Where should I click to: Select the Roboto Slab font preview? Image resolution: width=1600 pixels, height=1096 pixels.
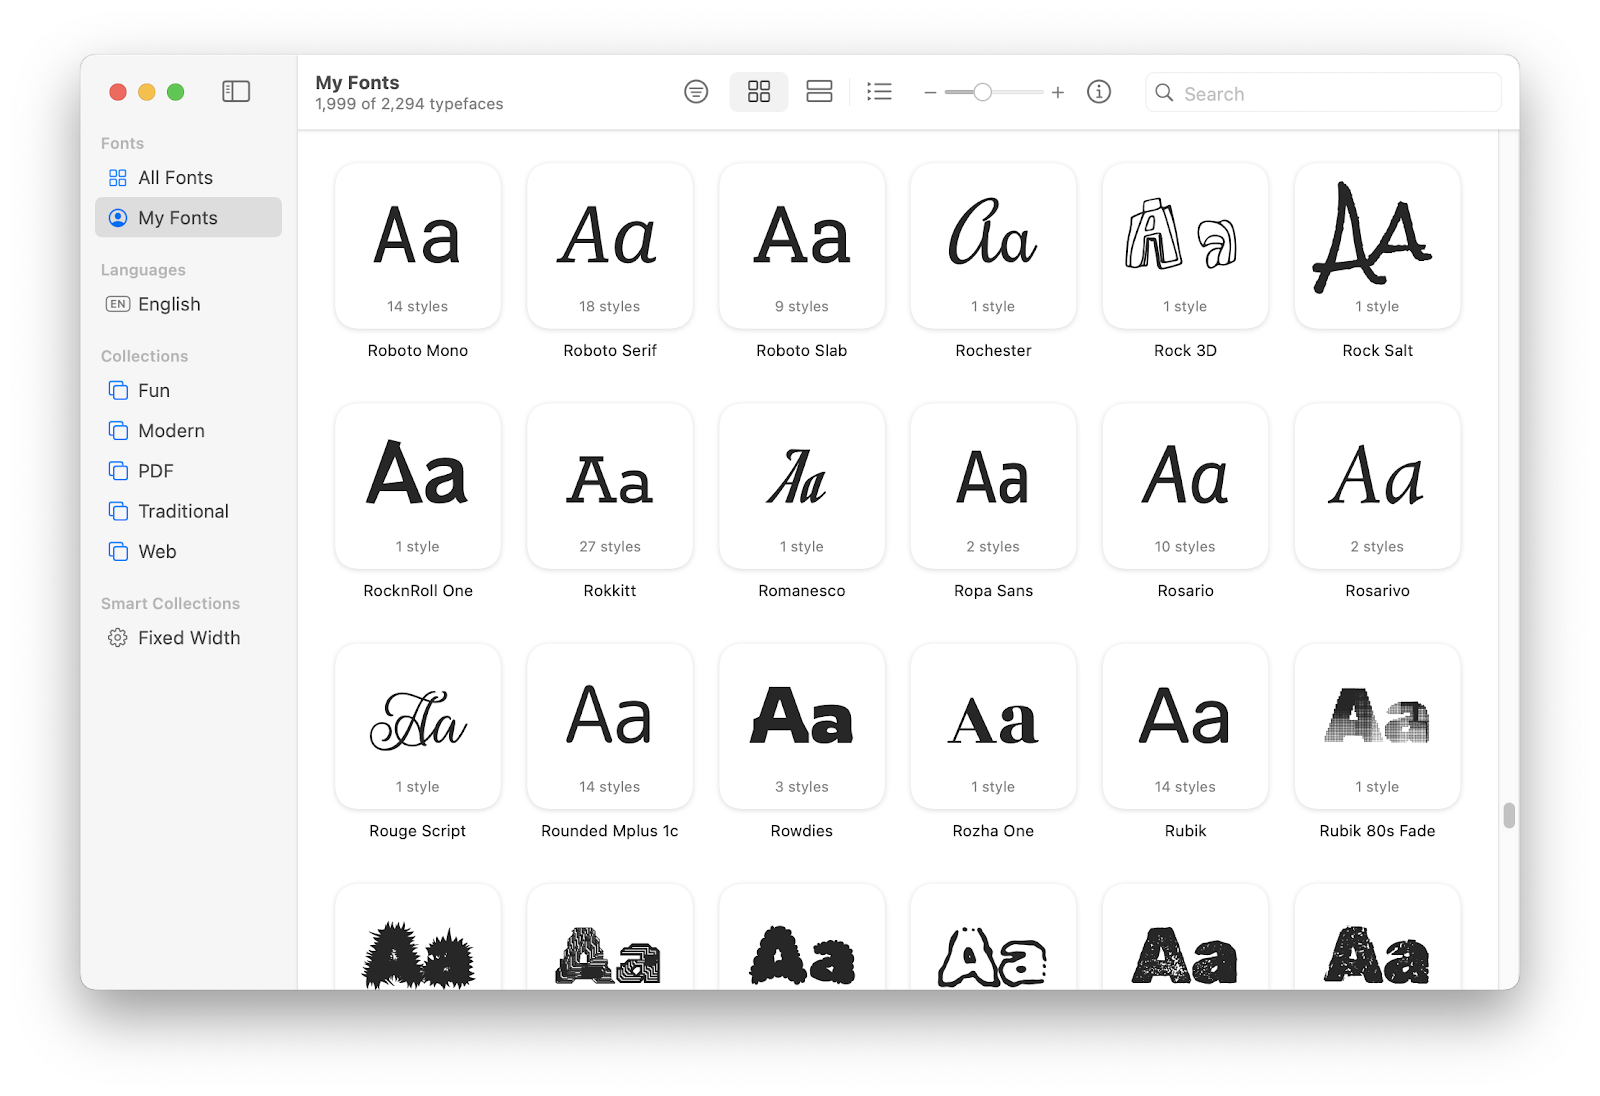[802, 246]
